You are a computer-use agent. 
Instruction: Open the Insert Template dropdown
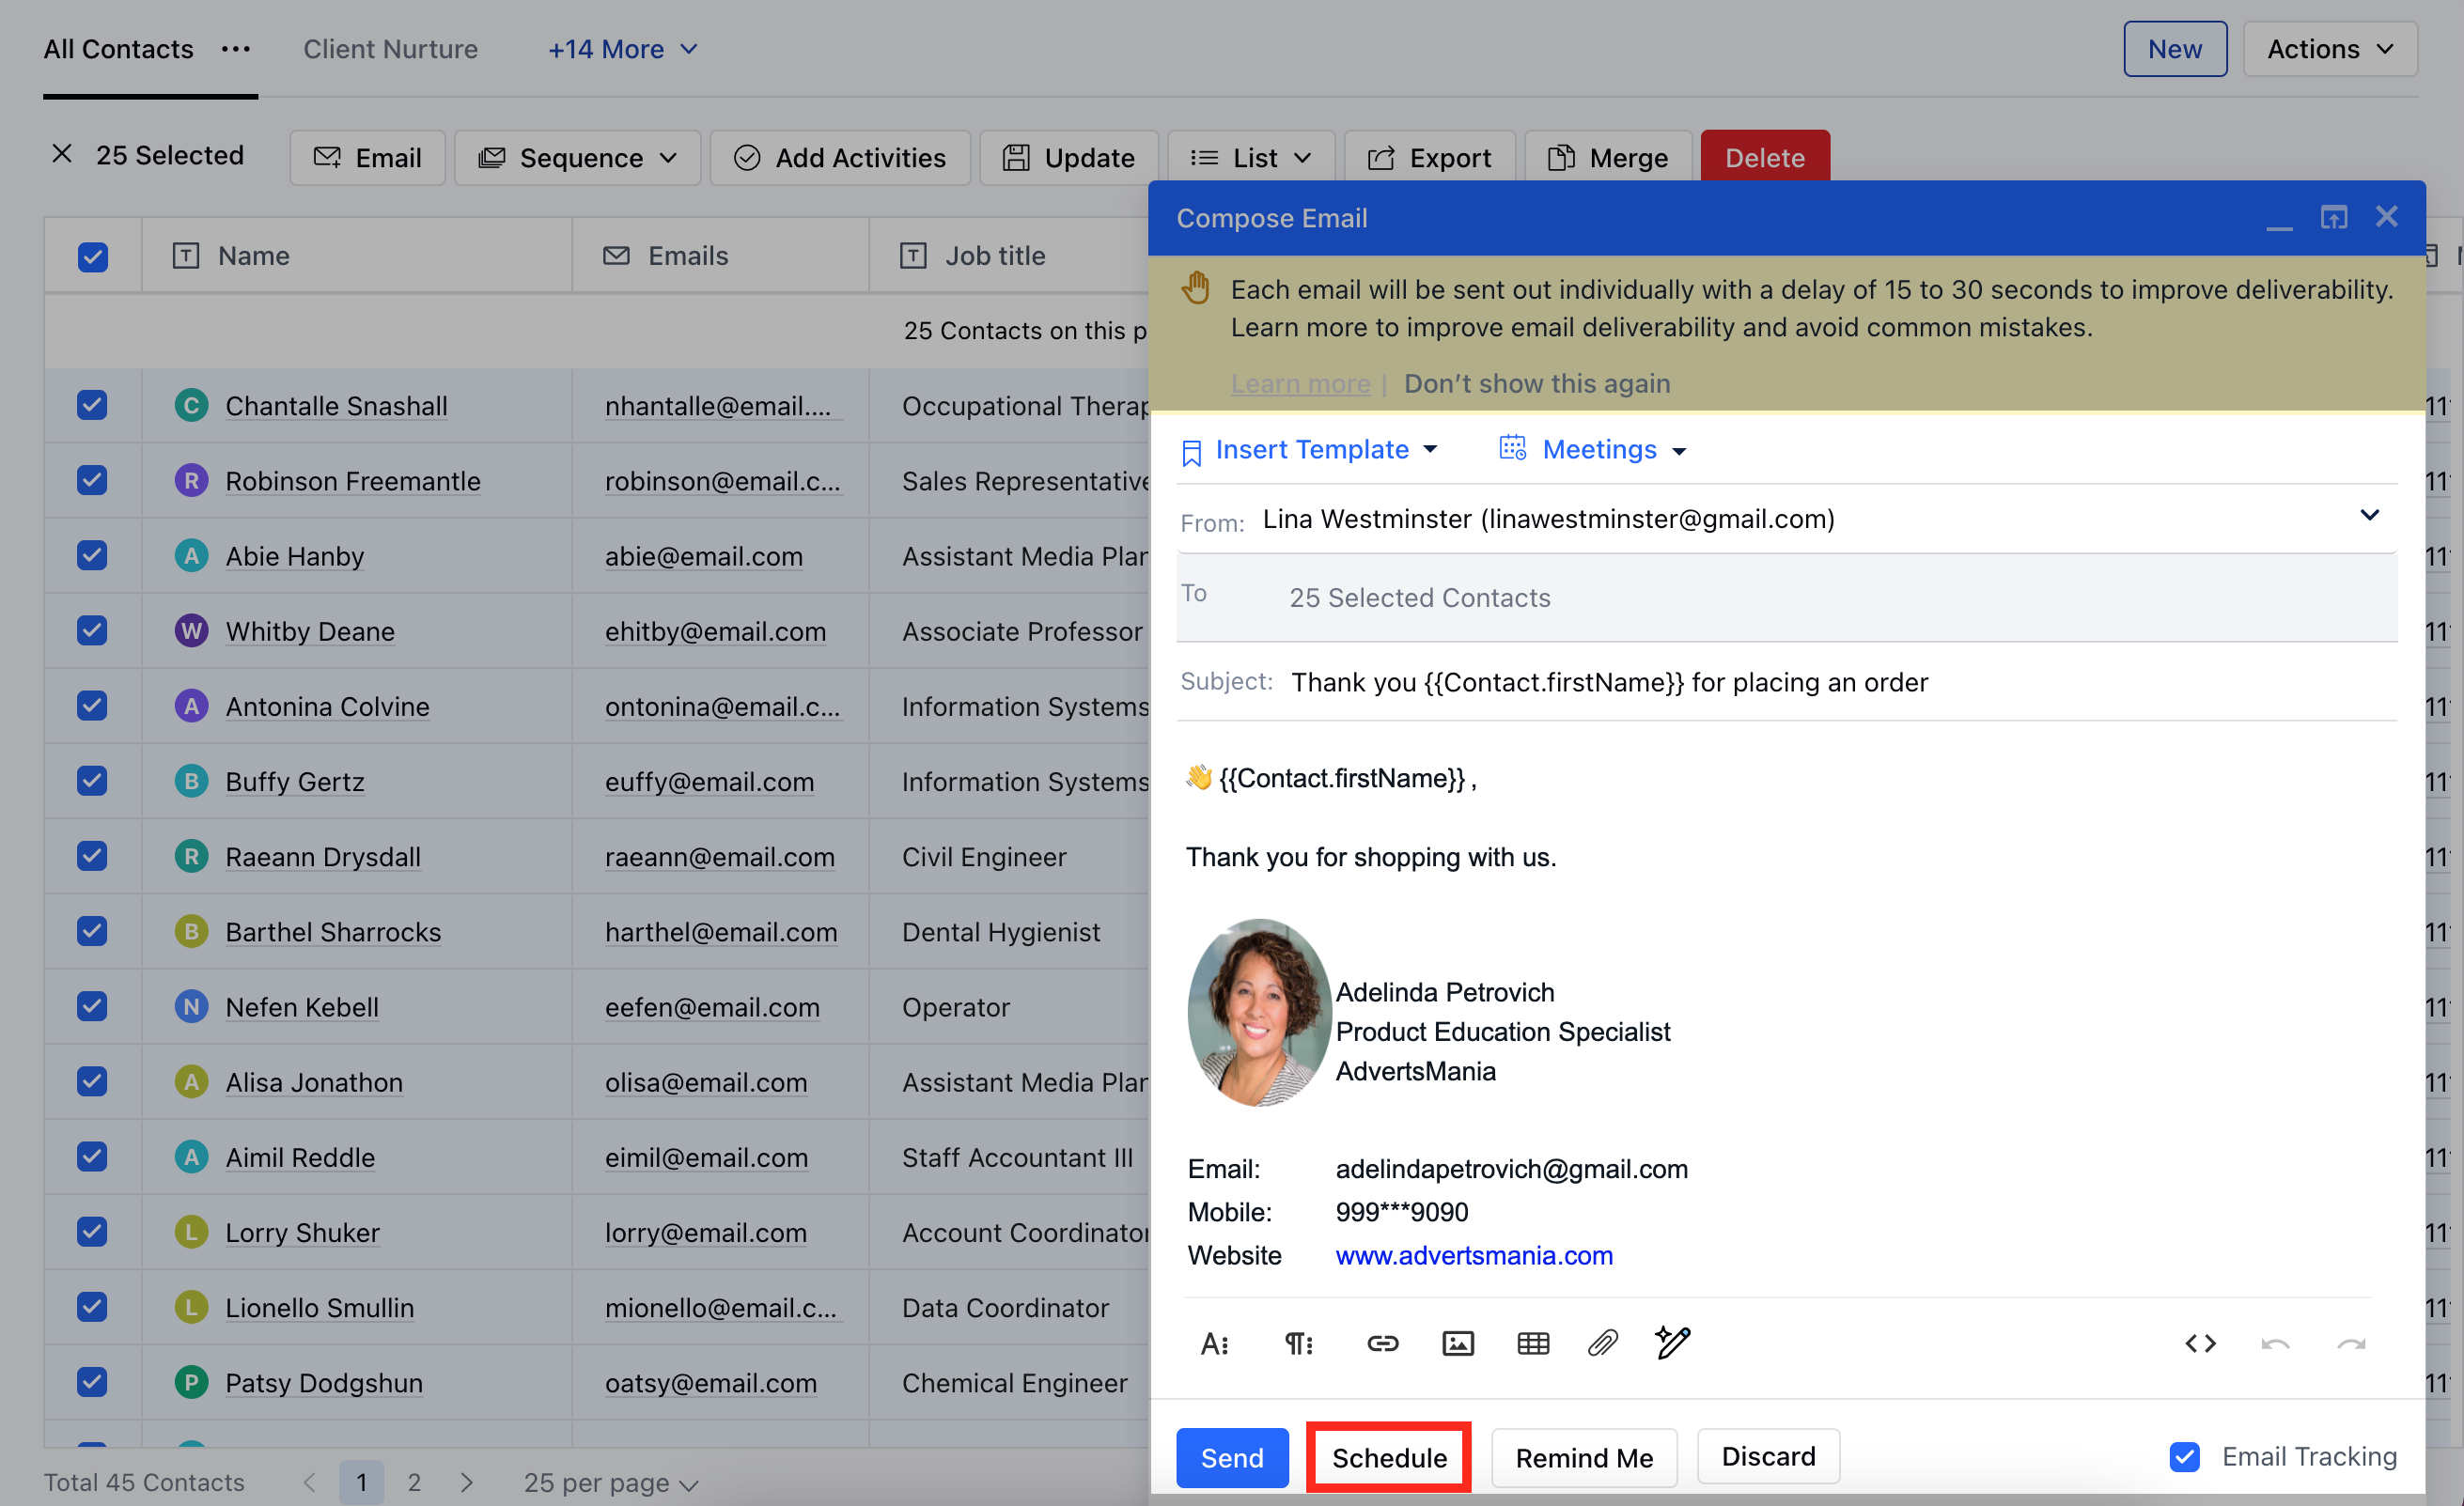pyautogui.click(x=1311, y=449)
